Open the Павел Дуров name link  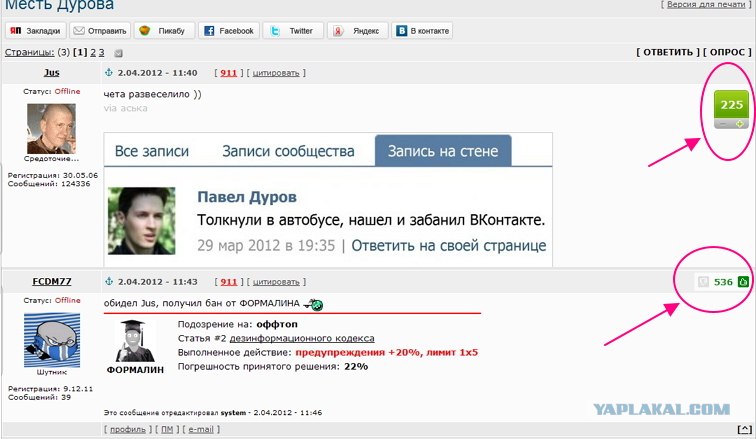(x=247, y=197)
